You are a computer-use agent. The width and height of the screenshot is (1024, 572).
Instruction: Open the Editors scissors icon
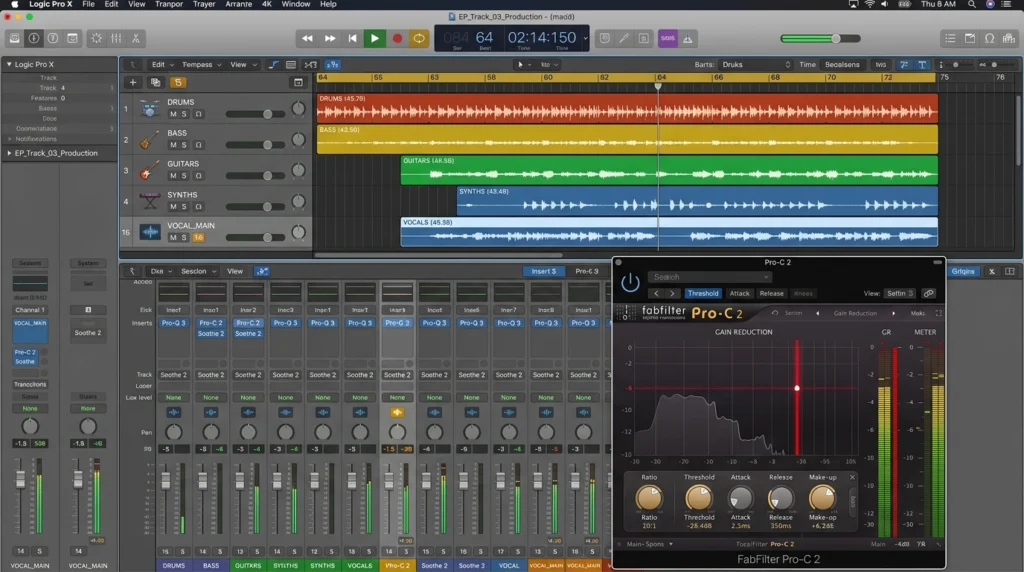(136, 39)
